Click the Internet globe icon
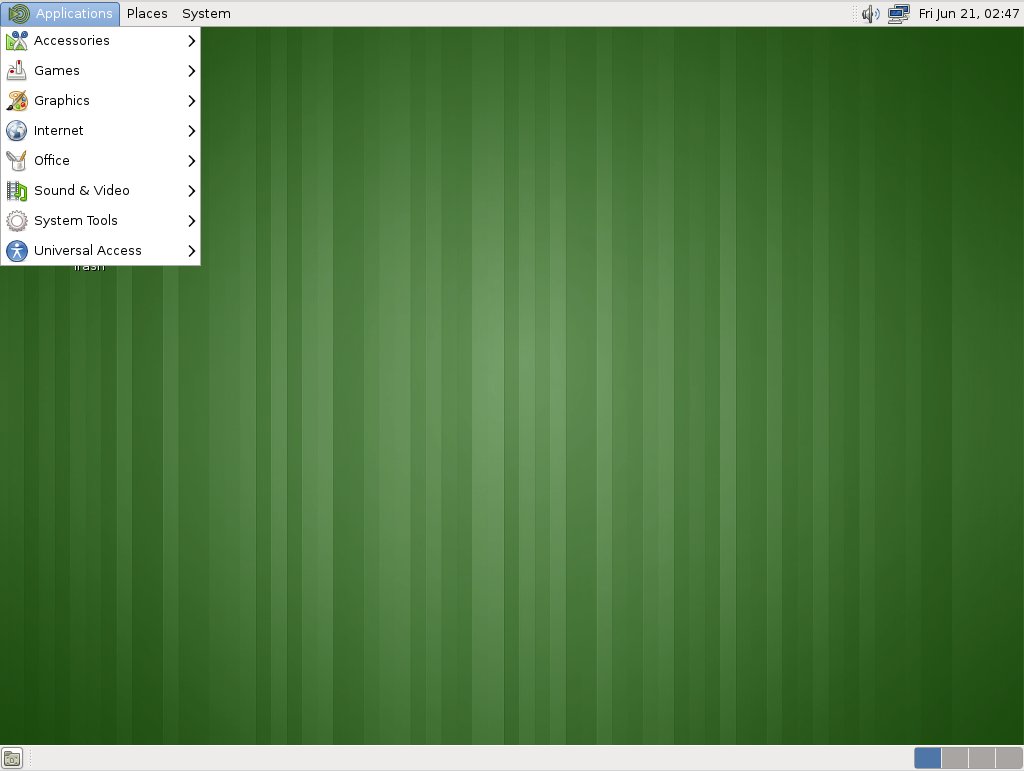Viewport: 1024px width, 771px height. click(16, 131)
